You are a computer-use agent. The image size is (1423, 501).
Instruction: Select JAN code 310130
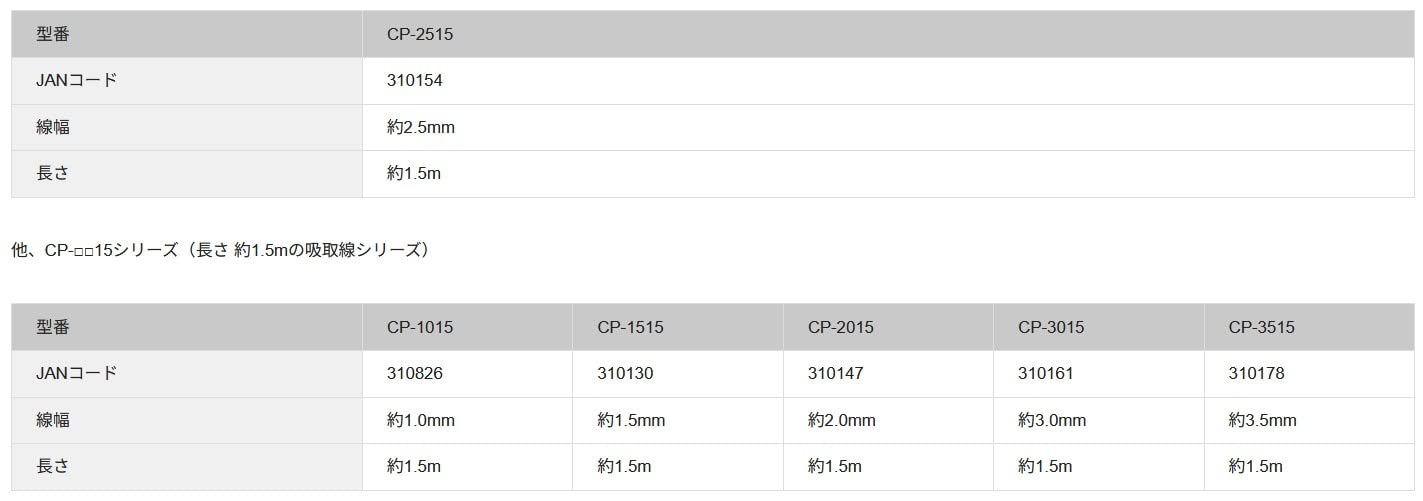pyautogui.click(x=625, y=373)
